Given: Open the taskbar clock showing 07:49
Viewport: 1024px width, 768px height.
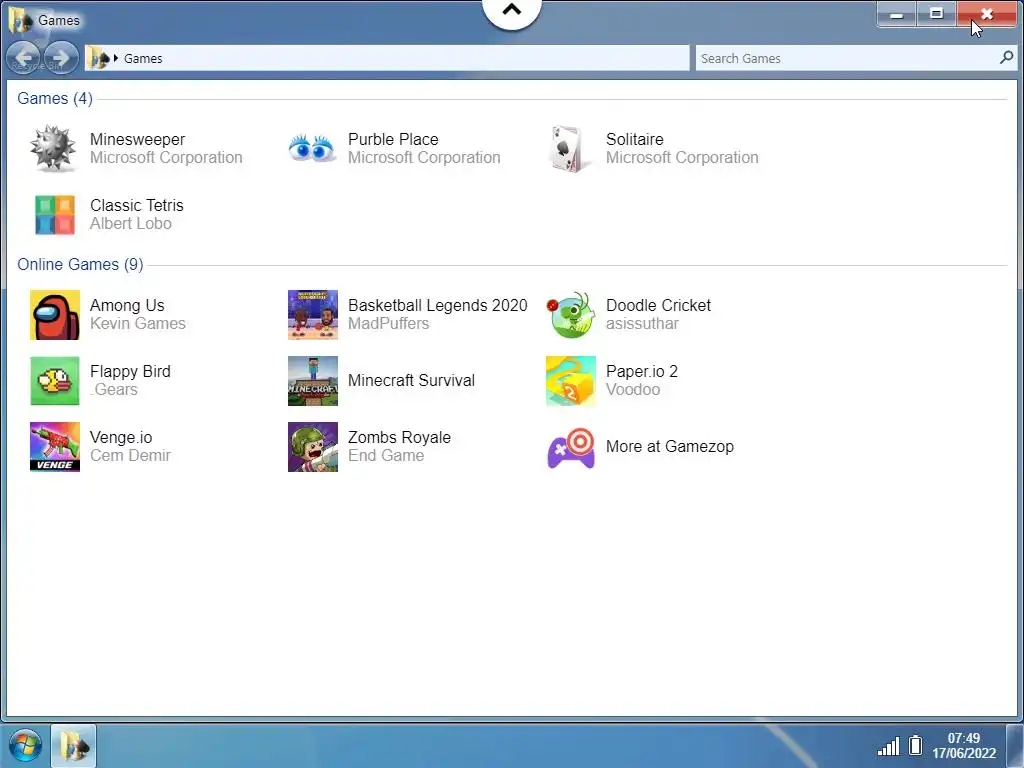Looking at the screenshot, I should pos(964,746).
